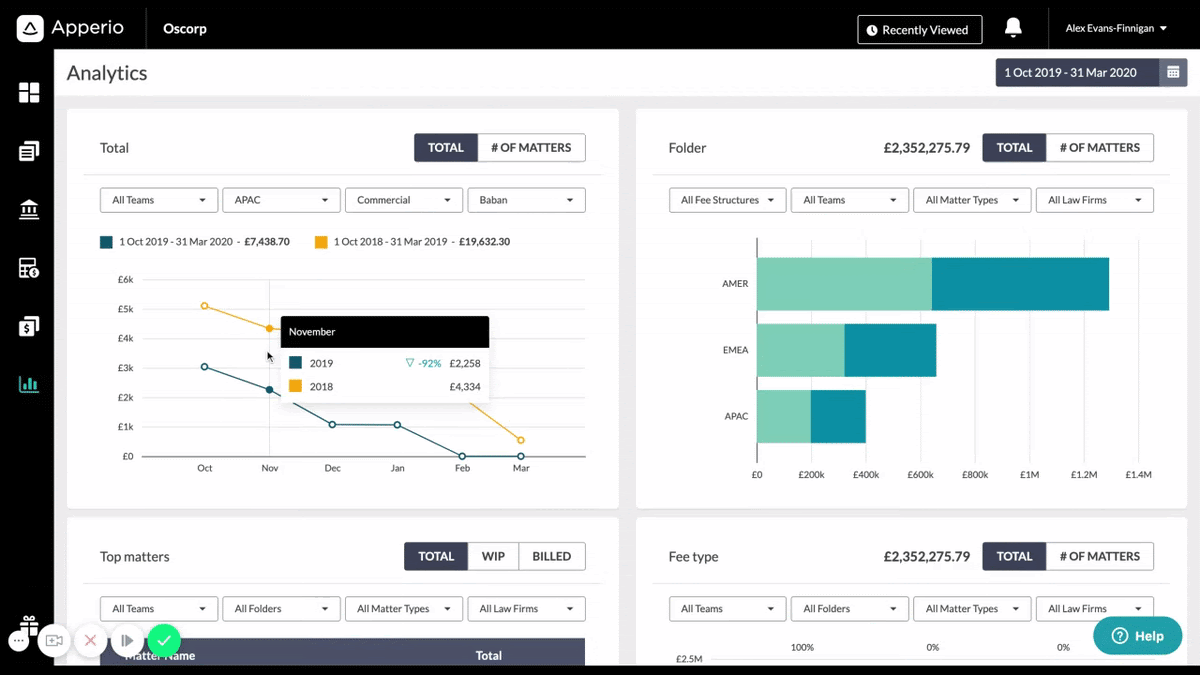
Task: Select TOTAL in the Total chart panel
Action: [446, 148]
